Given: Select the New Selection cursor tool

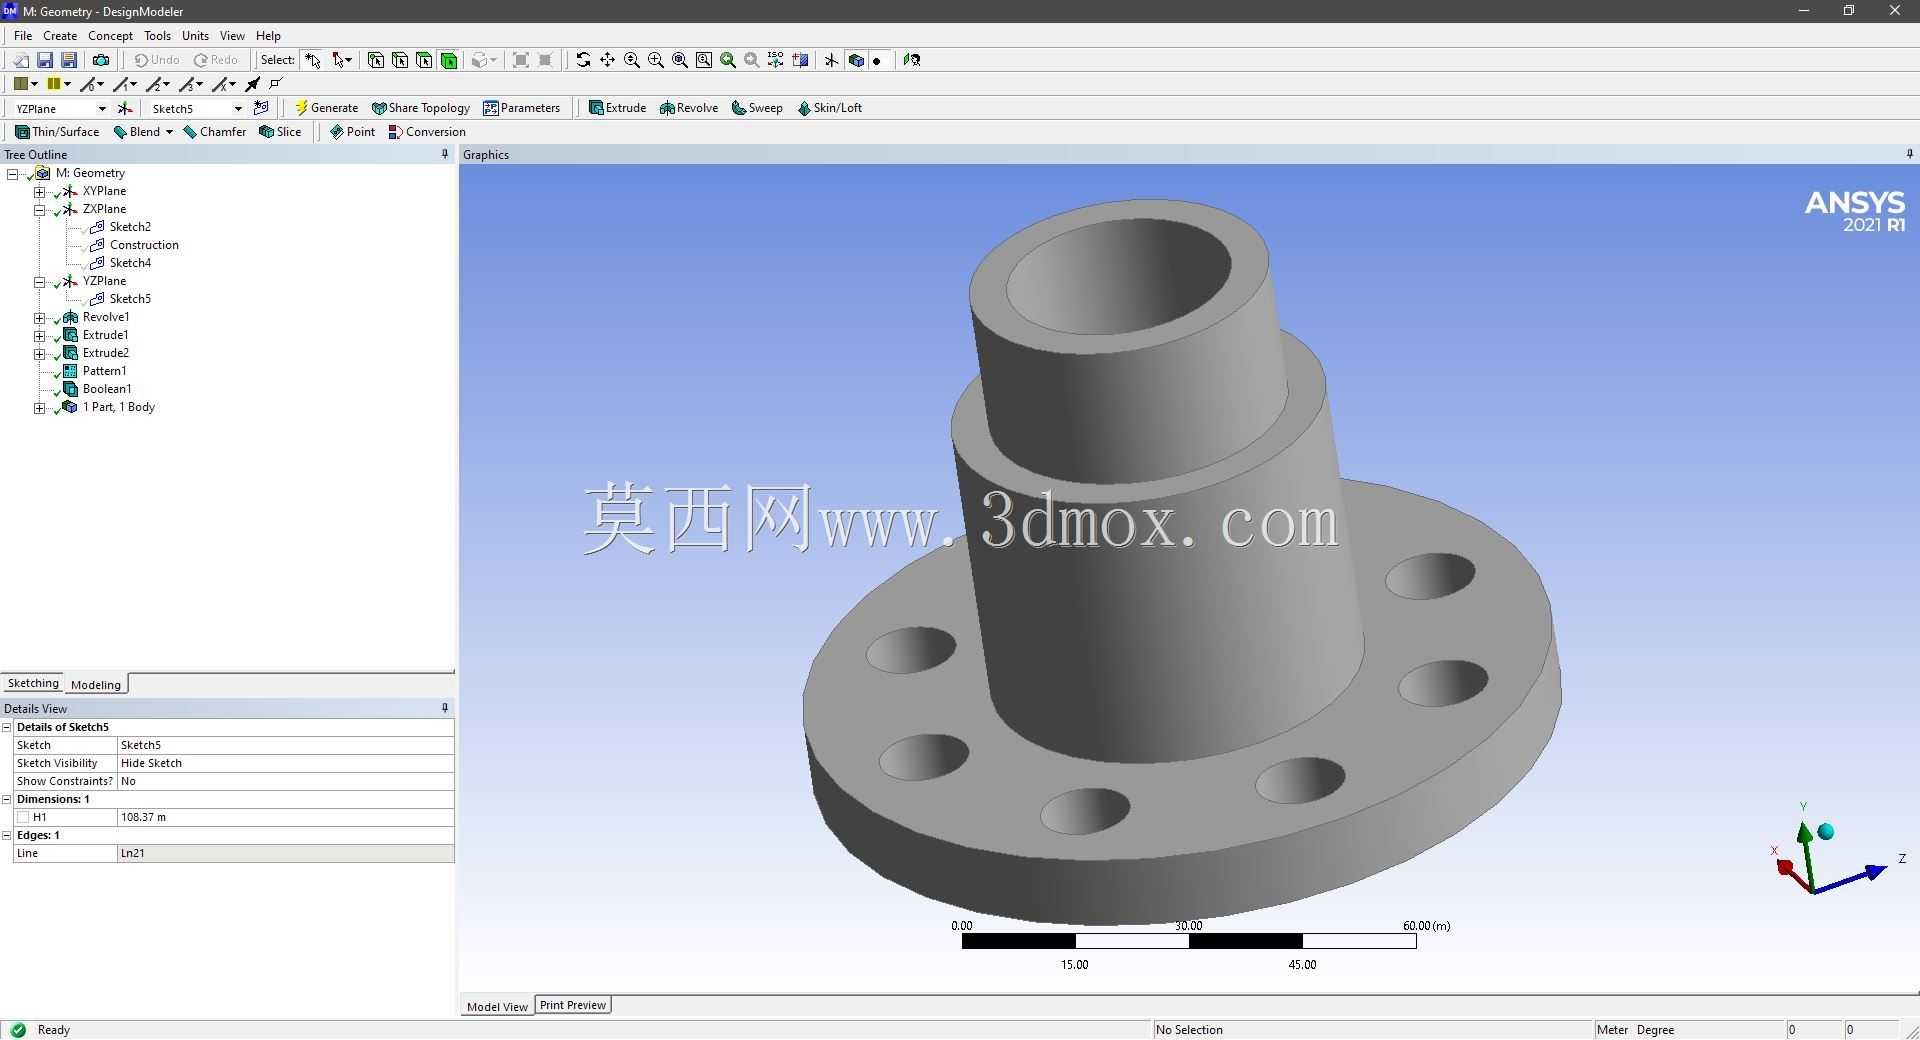Looking at the screenshot, I should [313, 60].
